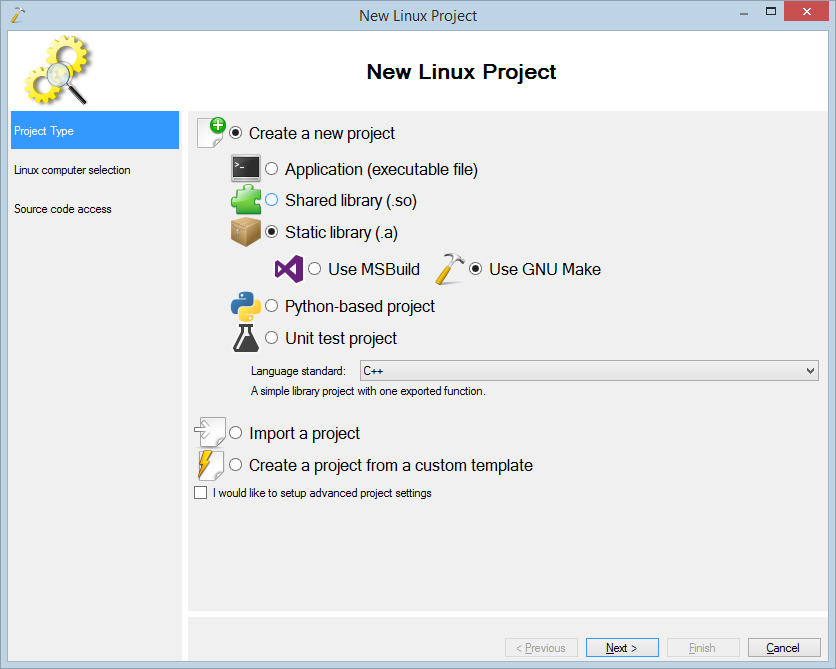Go to Source code access step
Screen dimensions: 836x669
pyautogui.click(x=63, y=209)
